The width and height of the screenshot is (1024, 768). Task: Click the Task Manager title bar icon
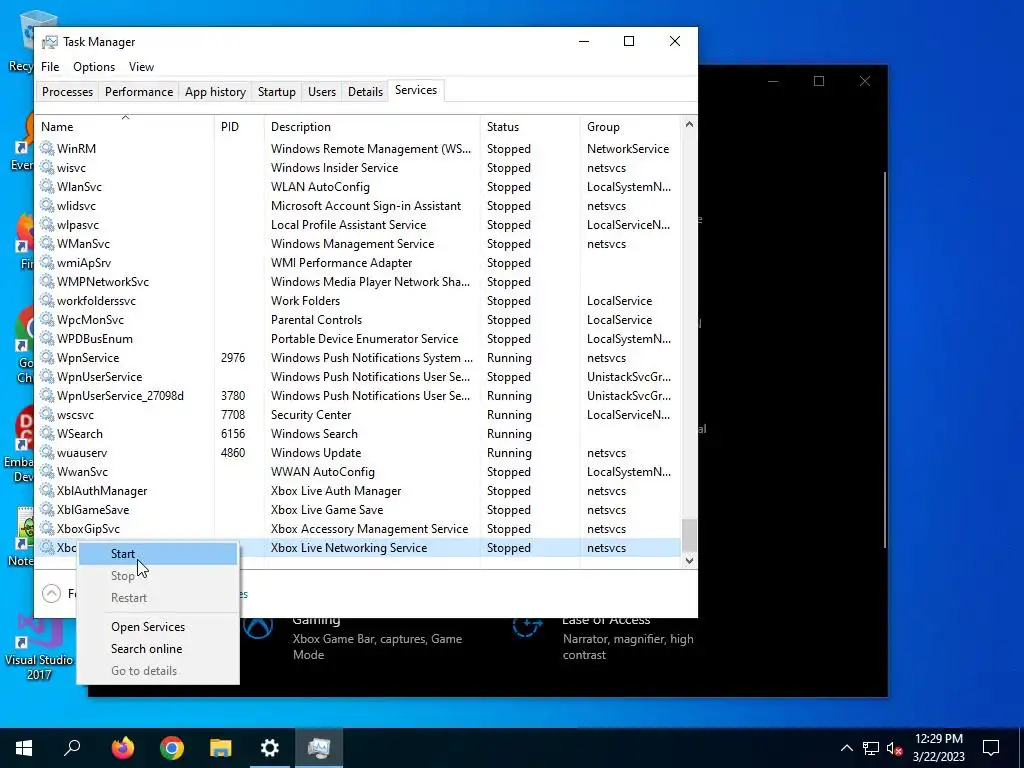pos(50,42)
